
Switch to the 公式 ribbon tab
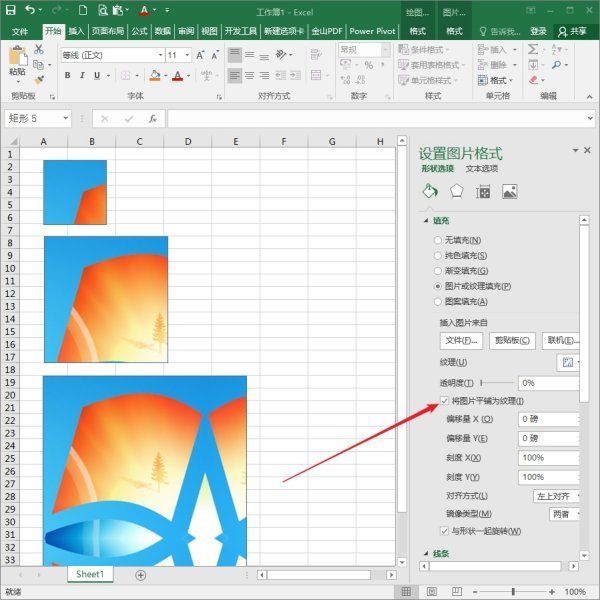(139, 31)
